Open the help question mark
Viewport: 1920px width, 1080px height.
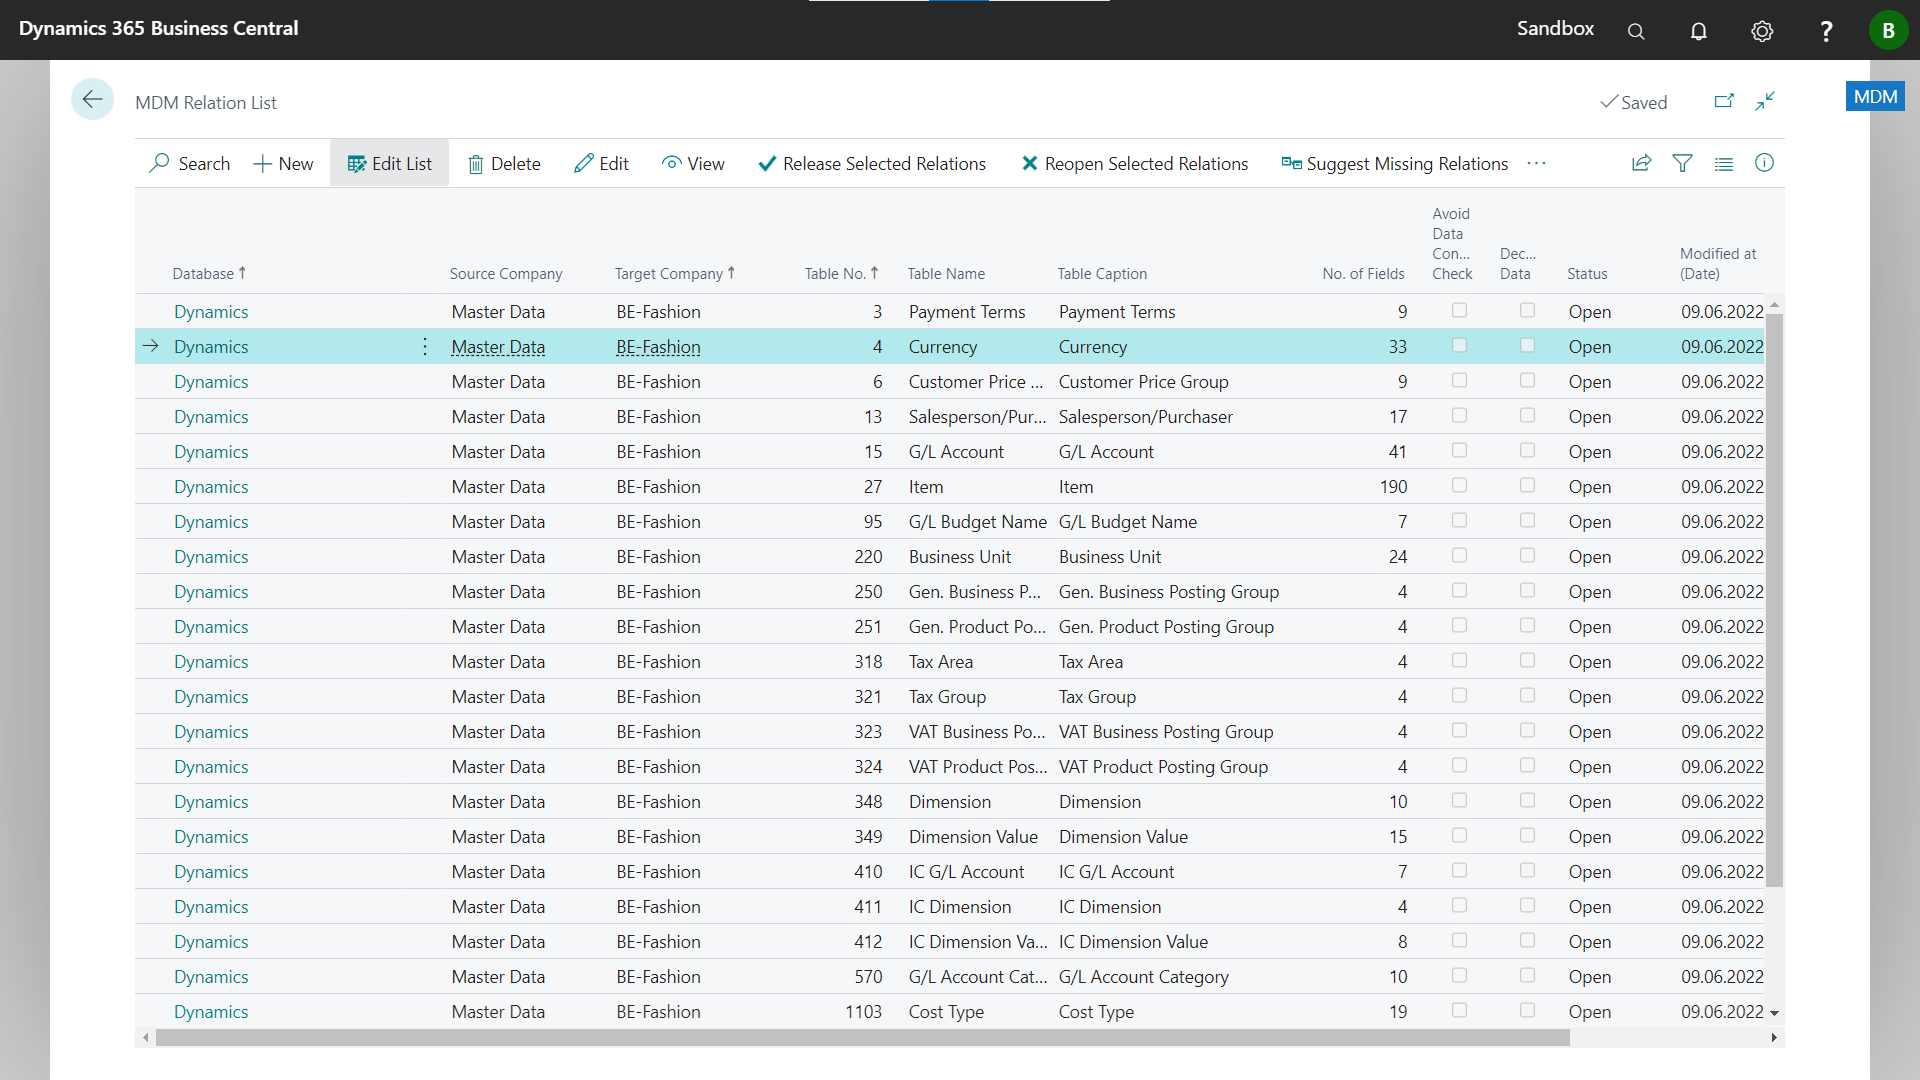coord(1826,31)
